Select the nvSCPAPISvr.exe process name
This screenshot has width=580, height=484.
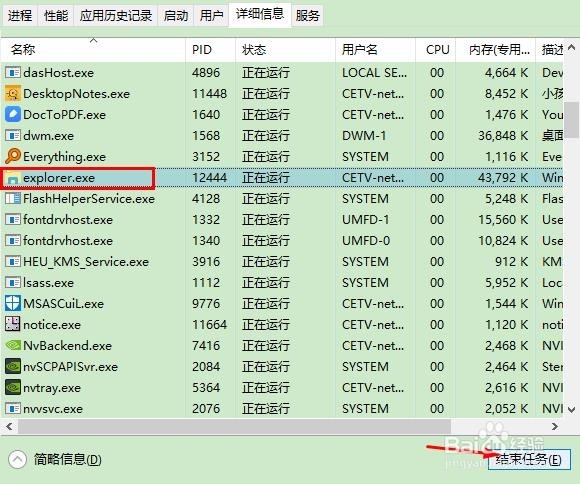(x=70, y=367)
